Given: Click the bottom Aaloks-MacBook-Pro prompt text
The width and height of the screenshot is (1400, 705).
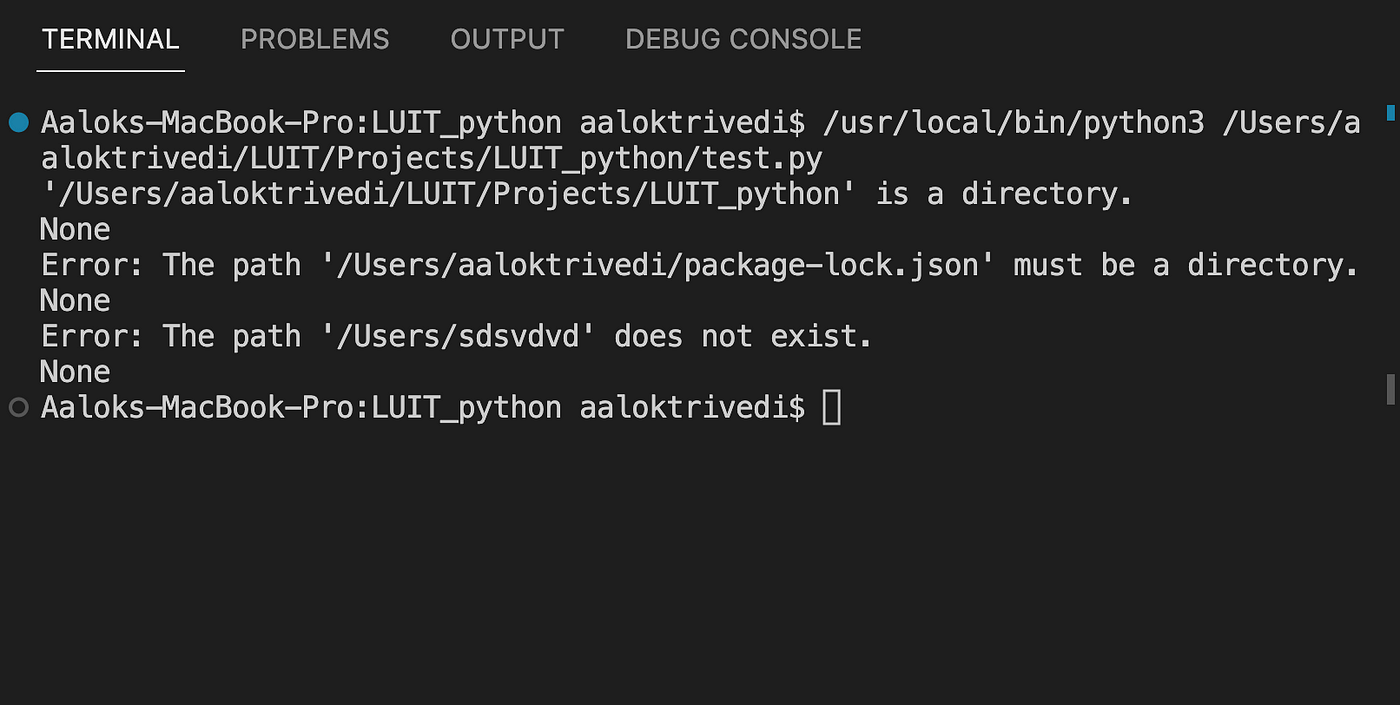Looking at the screenshot, I should pos(422,407).
